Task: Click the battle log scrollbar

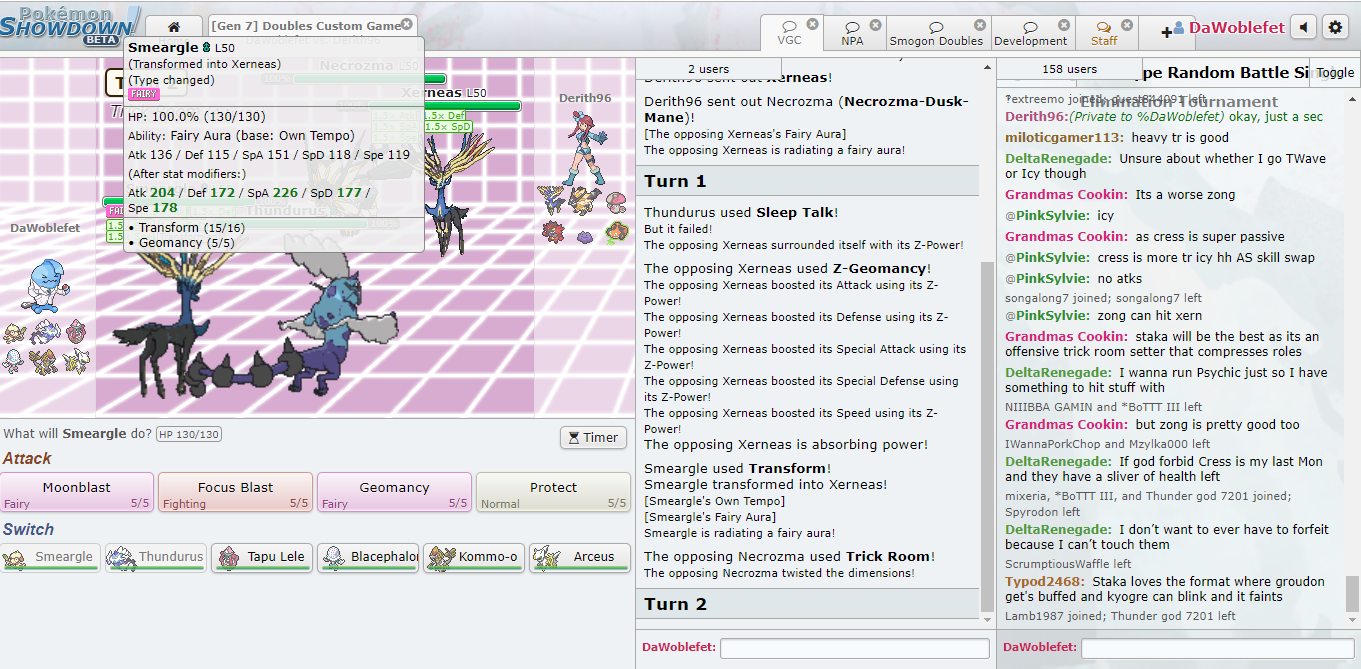Action: 987,400
